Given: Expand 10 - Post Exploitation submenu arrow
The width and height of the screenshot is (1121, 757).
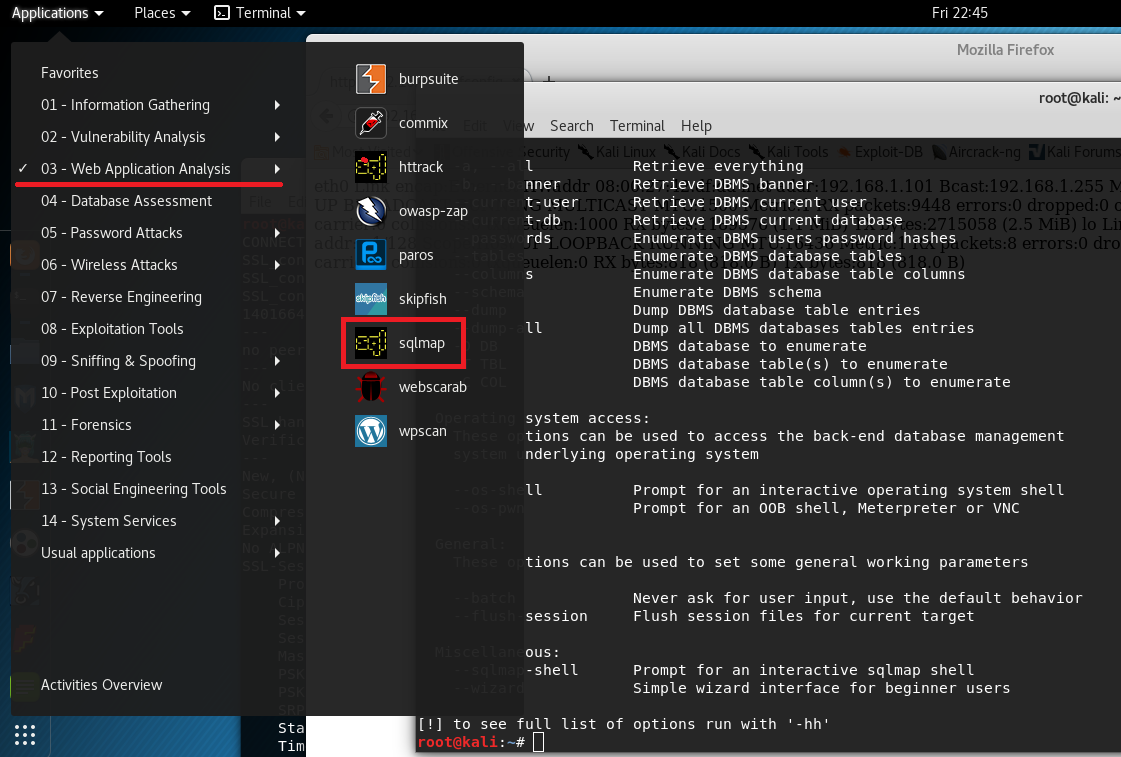Looking at the screenshot, I should click(x=277, y=393).
